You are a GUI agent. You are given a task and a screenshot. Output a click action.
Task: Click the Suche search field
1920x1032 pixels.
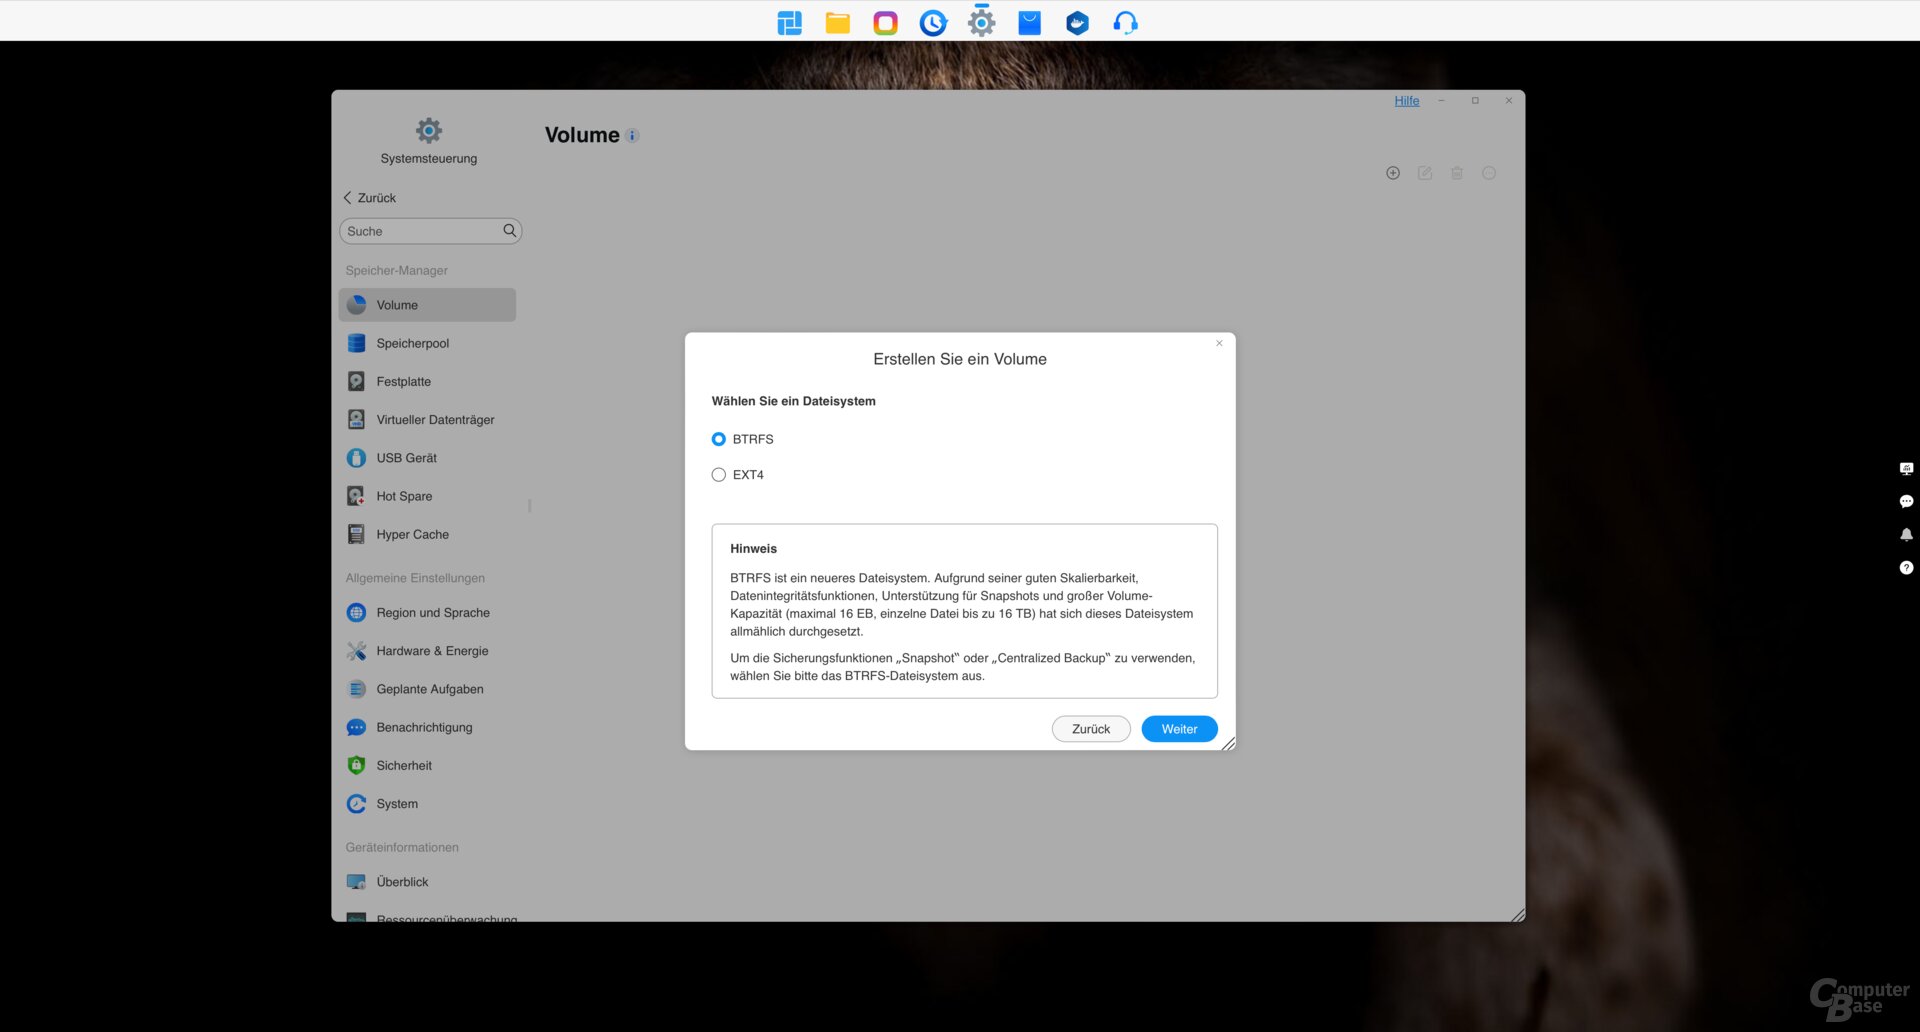420,231
